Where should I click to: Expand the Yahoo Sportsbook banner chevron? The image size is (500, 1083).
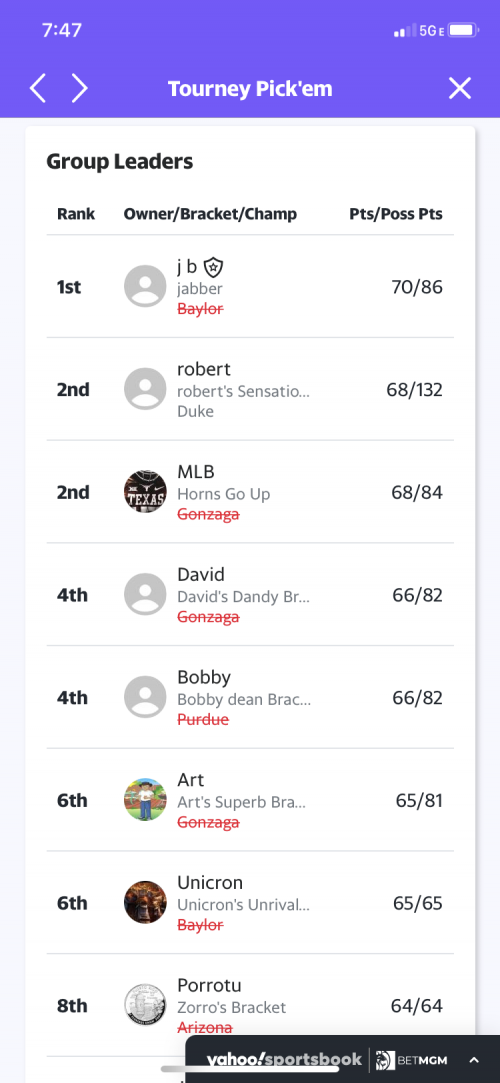click(x=474, y=1060)
